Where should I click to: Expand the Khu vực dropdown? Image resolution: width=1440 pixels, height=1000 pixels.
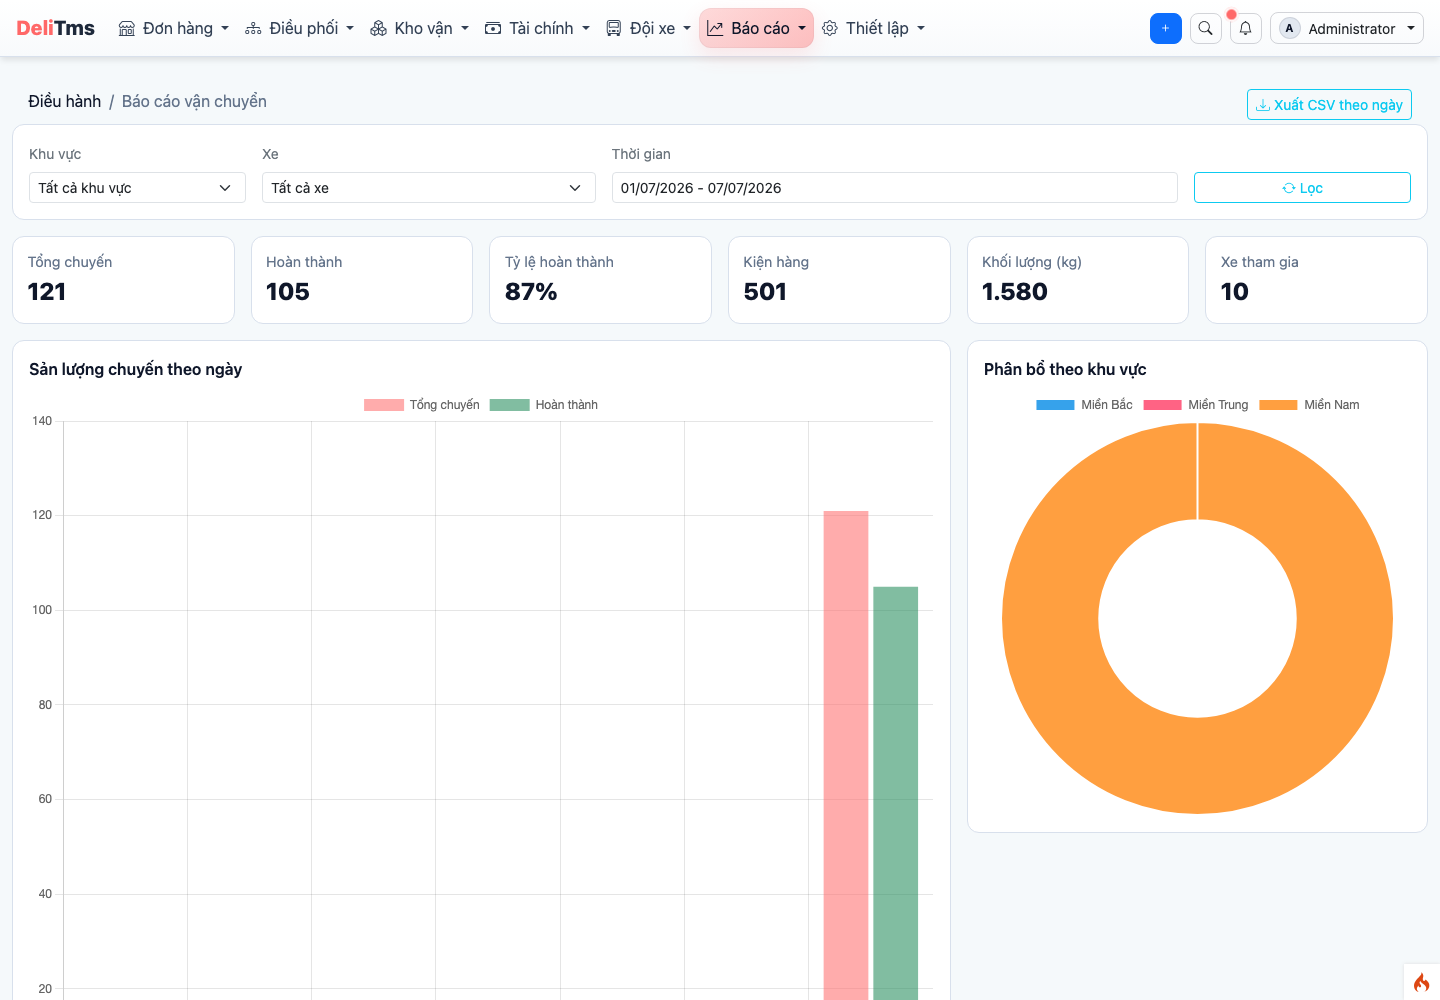click(x=137, y=188)
